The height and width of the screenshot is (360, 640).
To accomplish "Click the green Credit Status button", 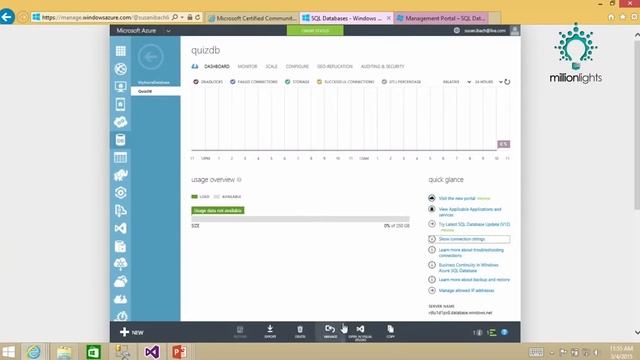I will [315, 31].
